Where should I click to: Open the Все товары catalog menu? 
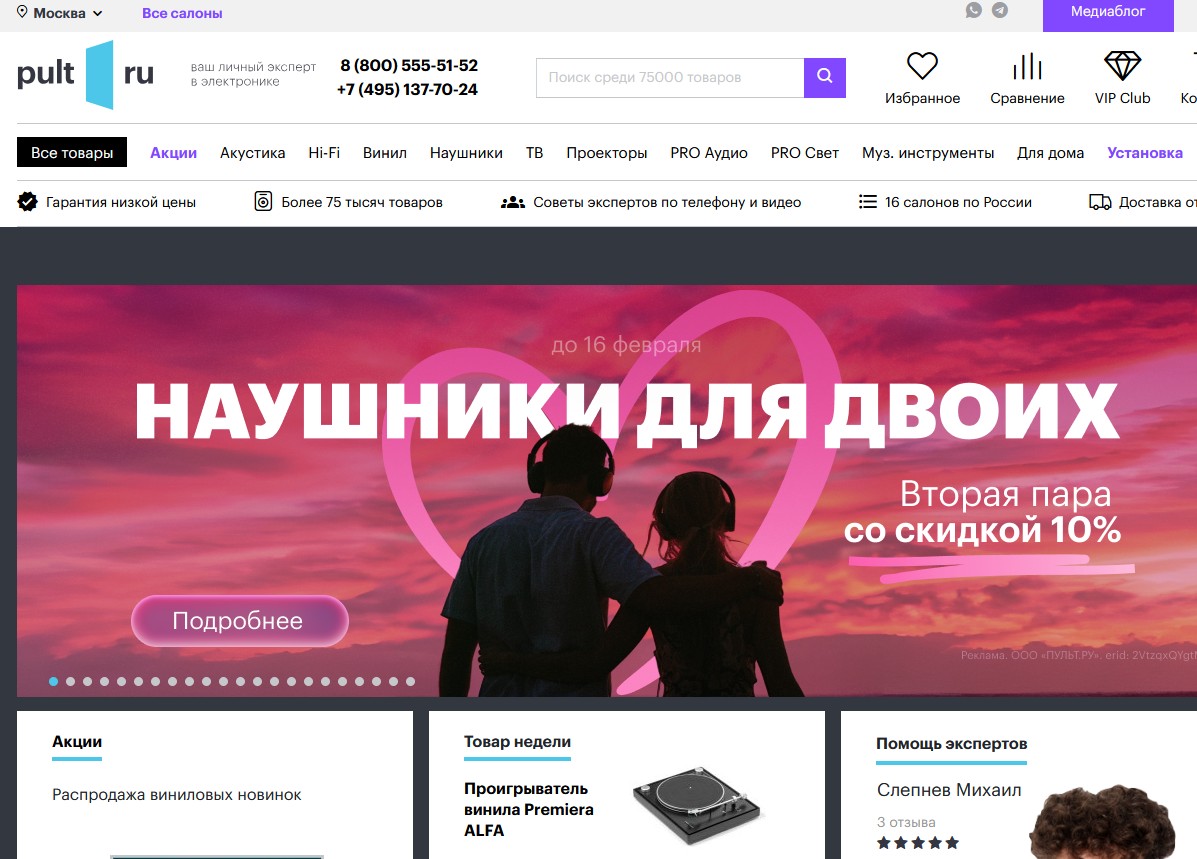[72, 153]
